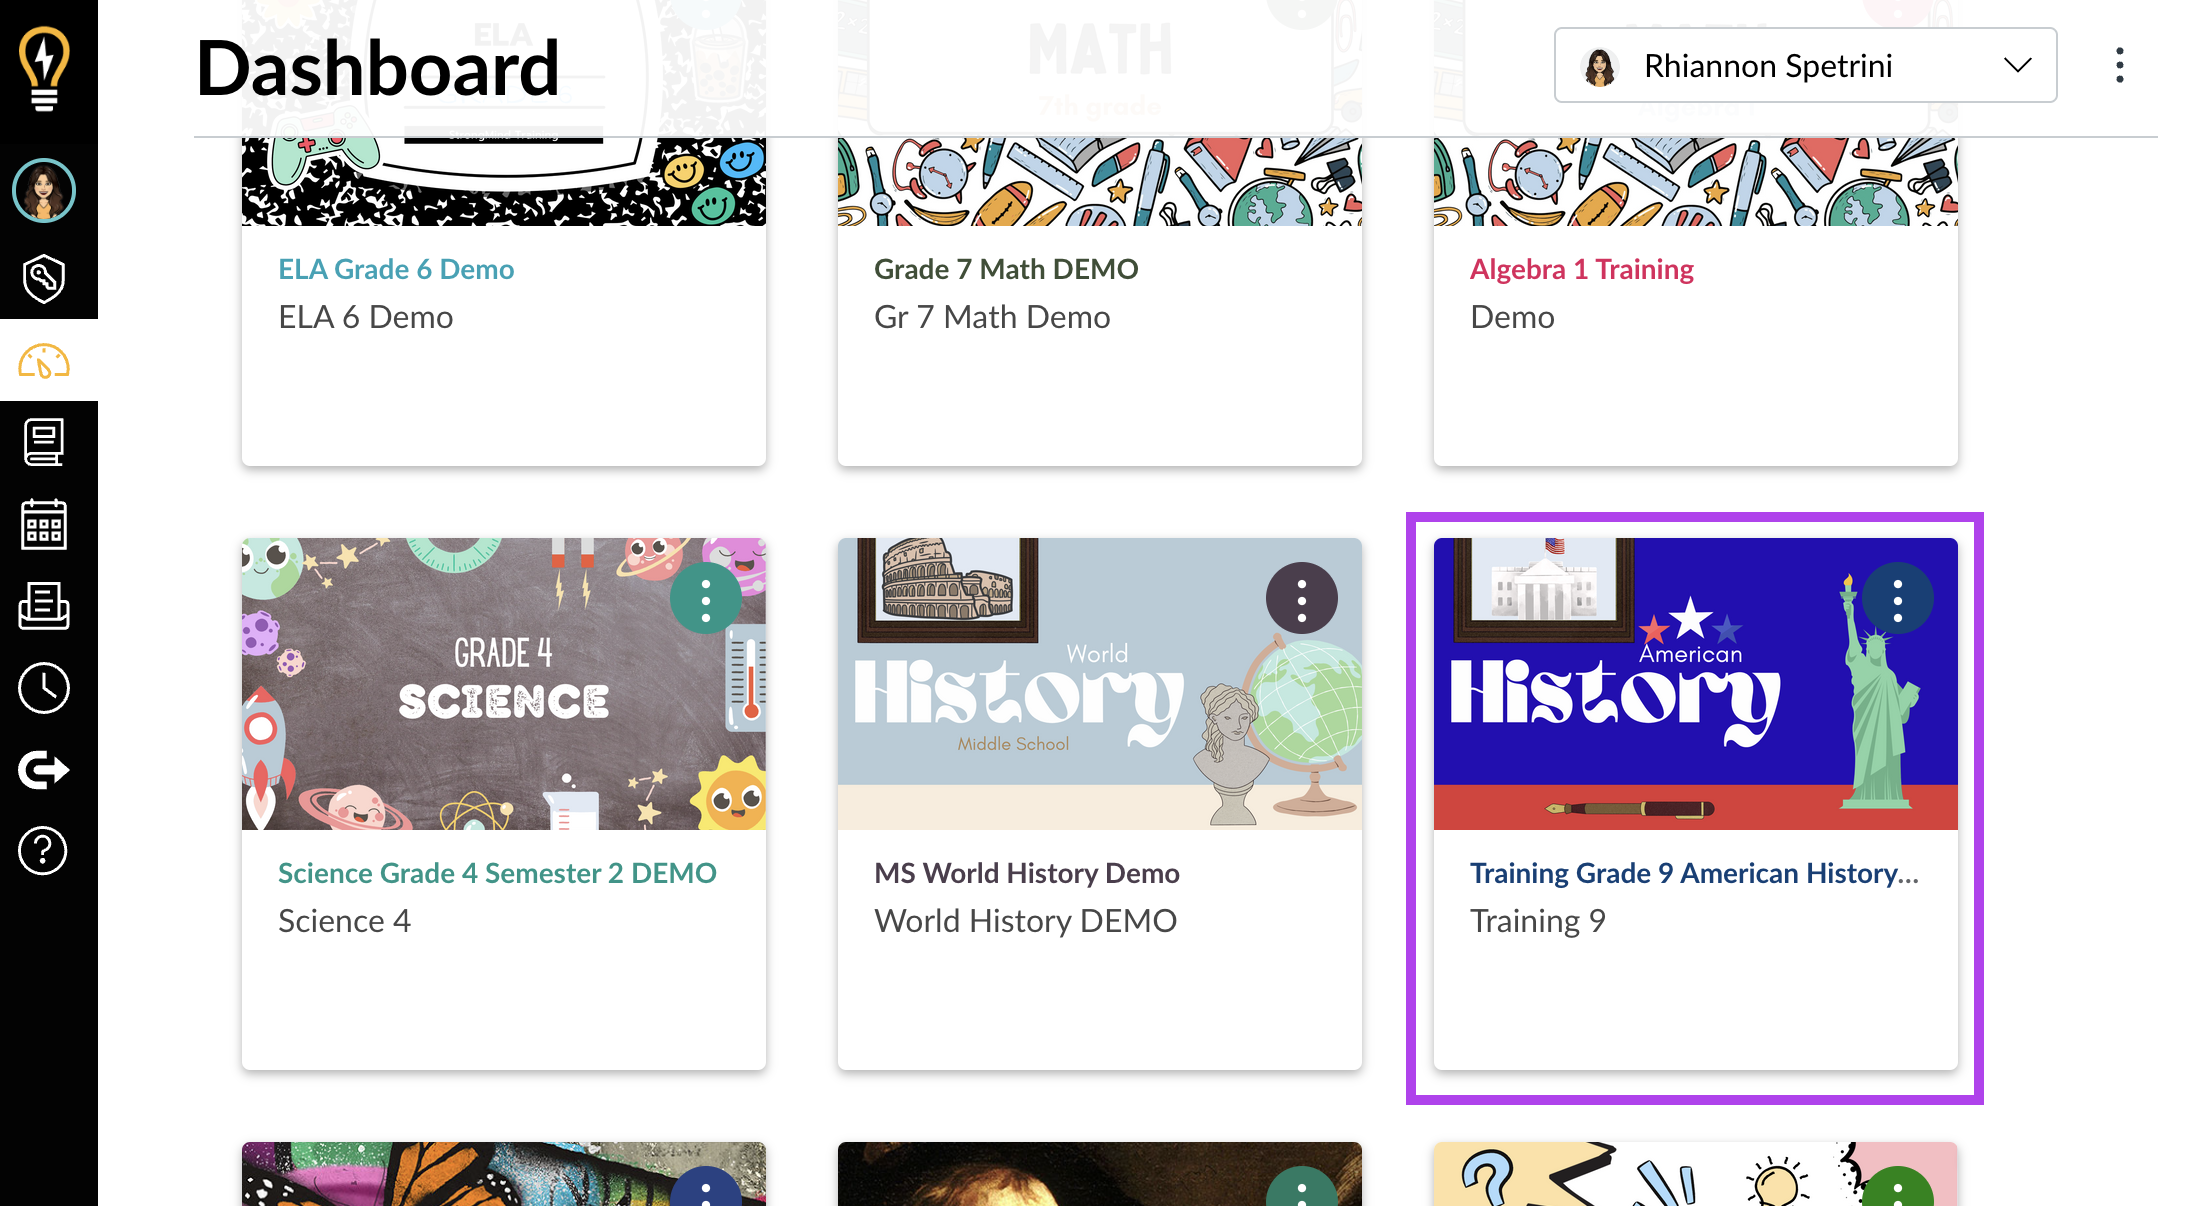Click the Grade 7 Math card banner image
2210x1206 pixels.
click(1100, 182)
